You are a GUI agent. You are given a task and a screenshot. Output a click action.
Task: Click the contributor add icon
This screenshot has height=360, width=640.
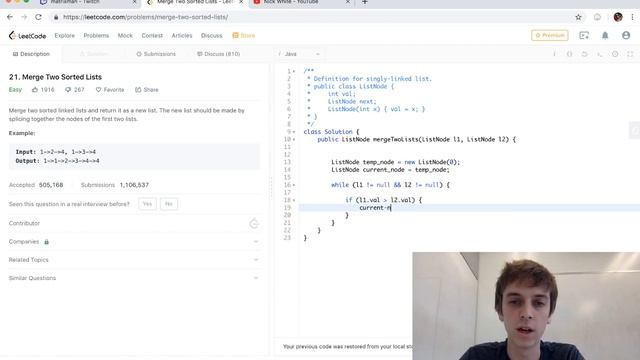(x=254, y=224)
